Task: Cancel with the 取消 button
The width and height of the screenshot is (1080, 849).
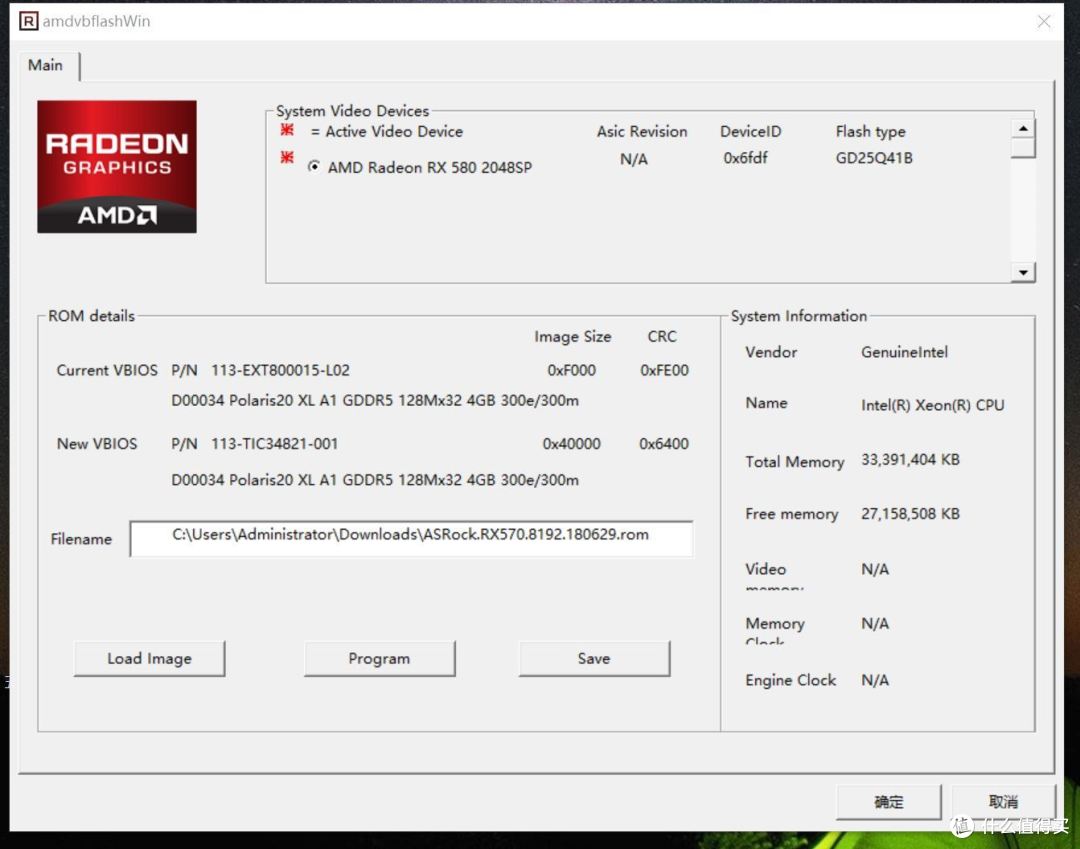Action: pyautogui.click(x=1003, y=802)
